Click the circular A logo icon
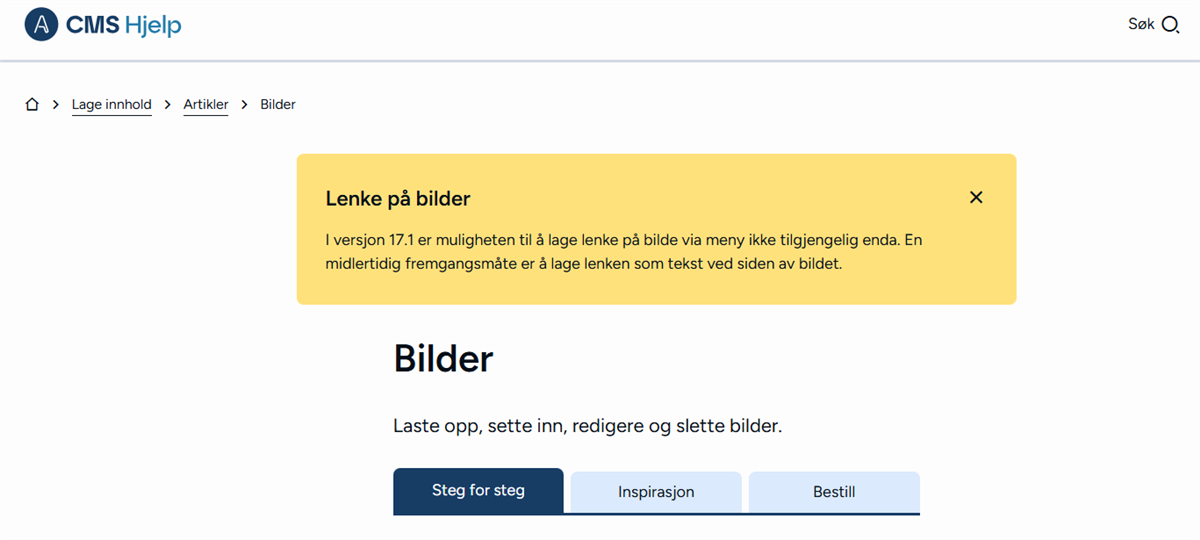Screen dimensions: 1200x540 tap(41, 25)
